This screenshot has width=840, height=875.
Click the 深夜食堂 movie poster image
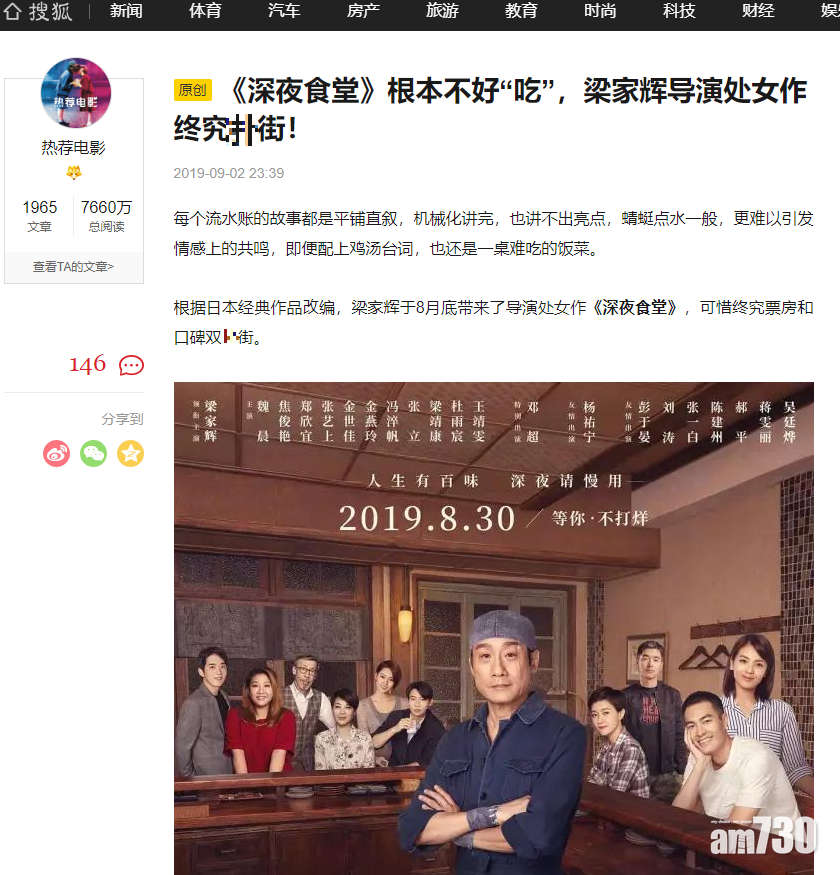point(494,628)
